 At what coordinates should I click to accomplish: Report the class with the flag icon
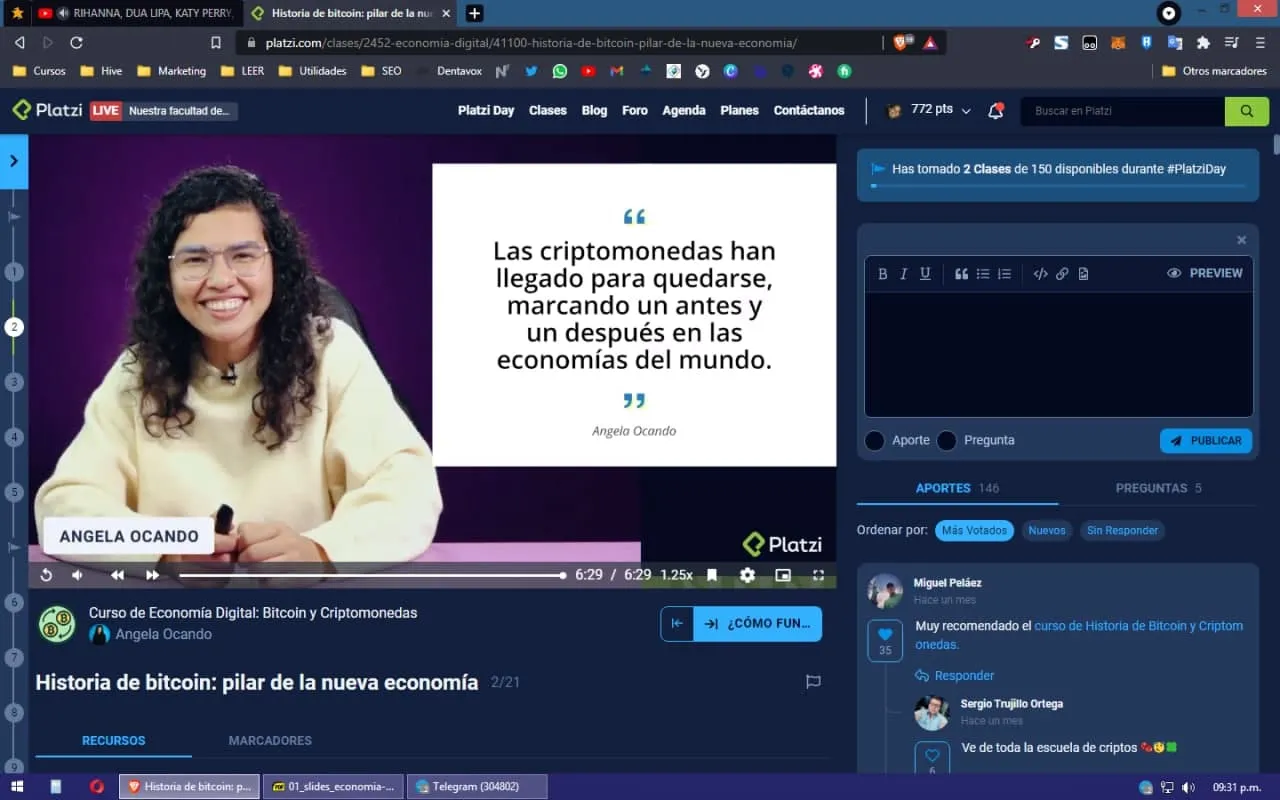(813, 682)
